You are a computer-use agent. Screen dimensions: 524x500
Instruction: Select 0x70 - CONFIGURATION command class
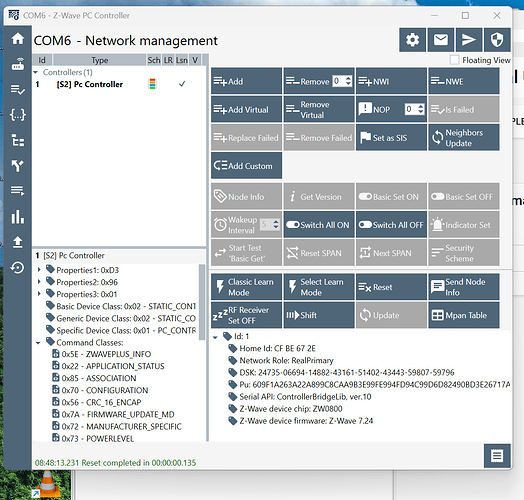pos(100,390)
